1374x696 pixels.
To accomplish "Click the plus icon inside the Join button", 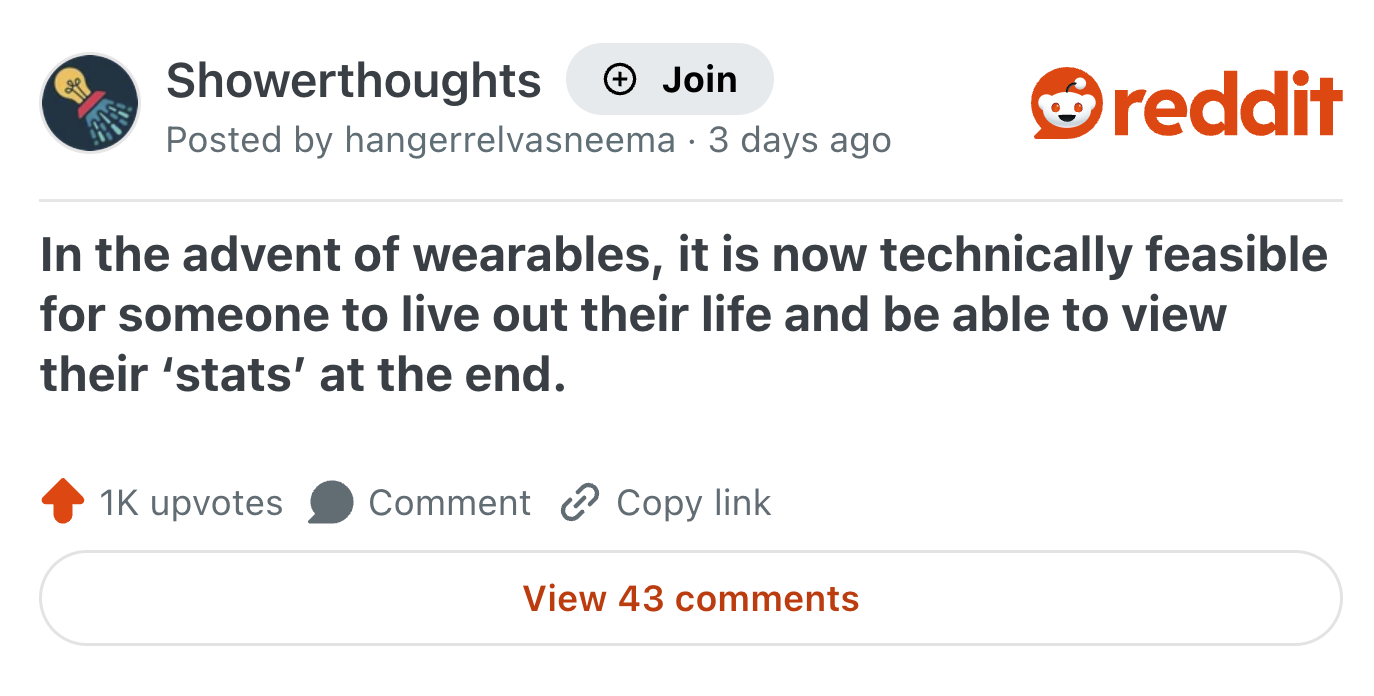I will pyautogui.click(x=618, y=78).
